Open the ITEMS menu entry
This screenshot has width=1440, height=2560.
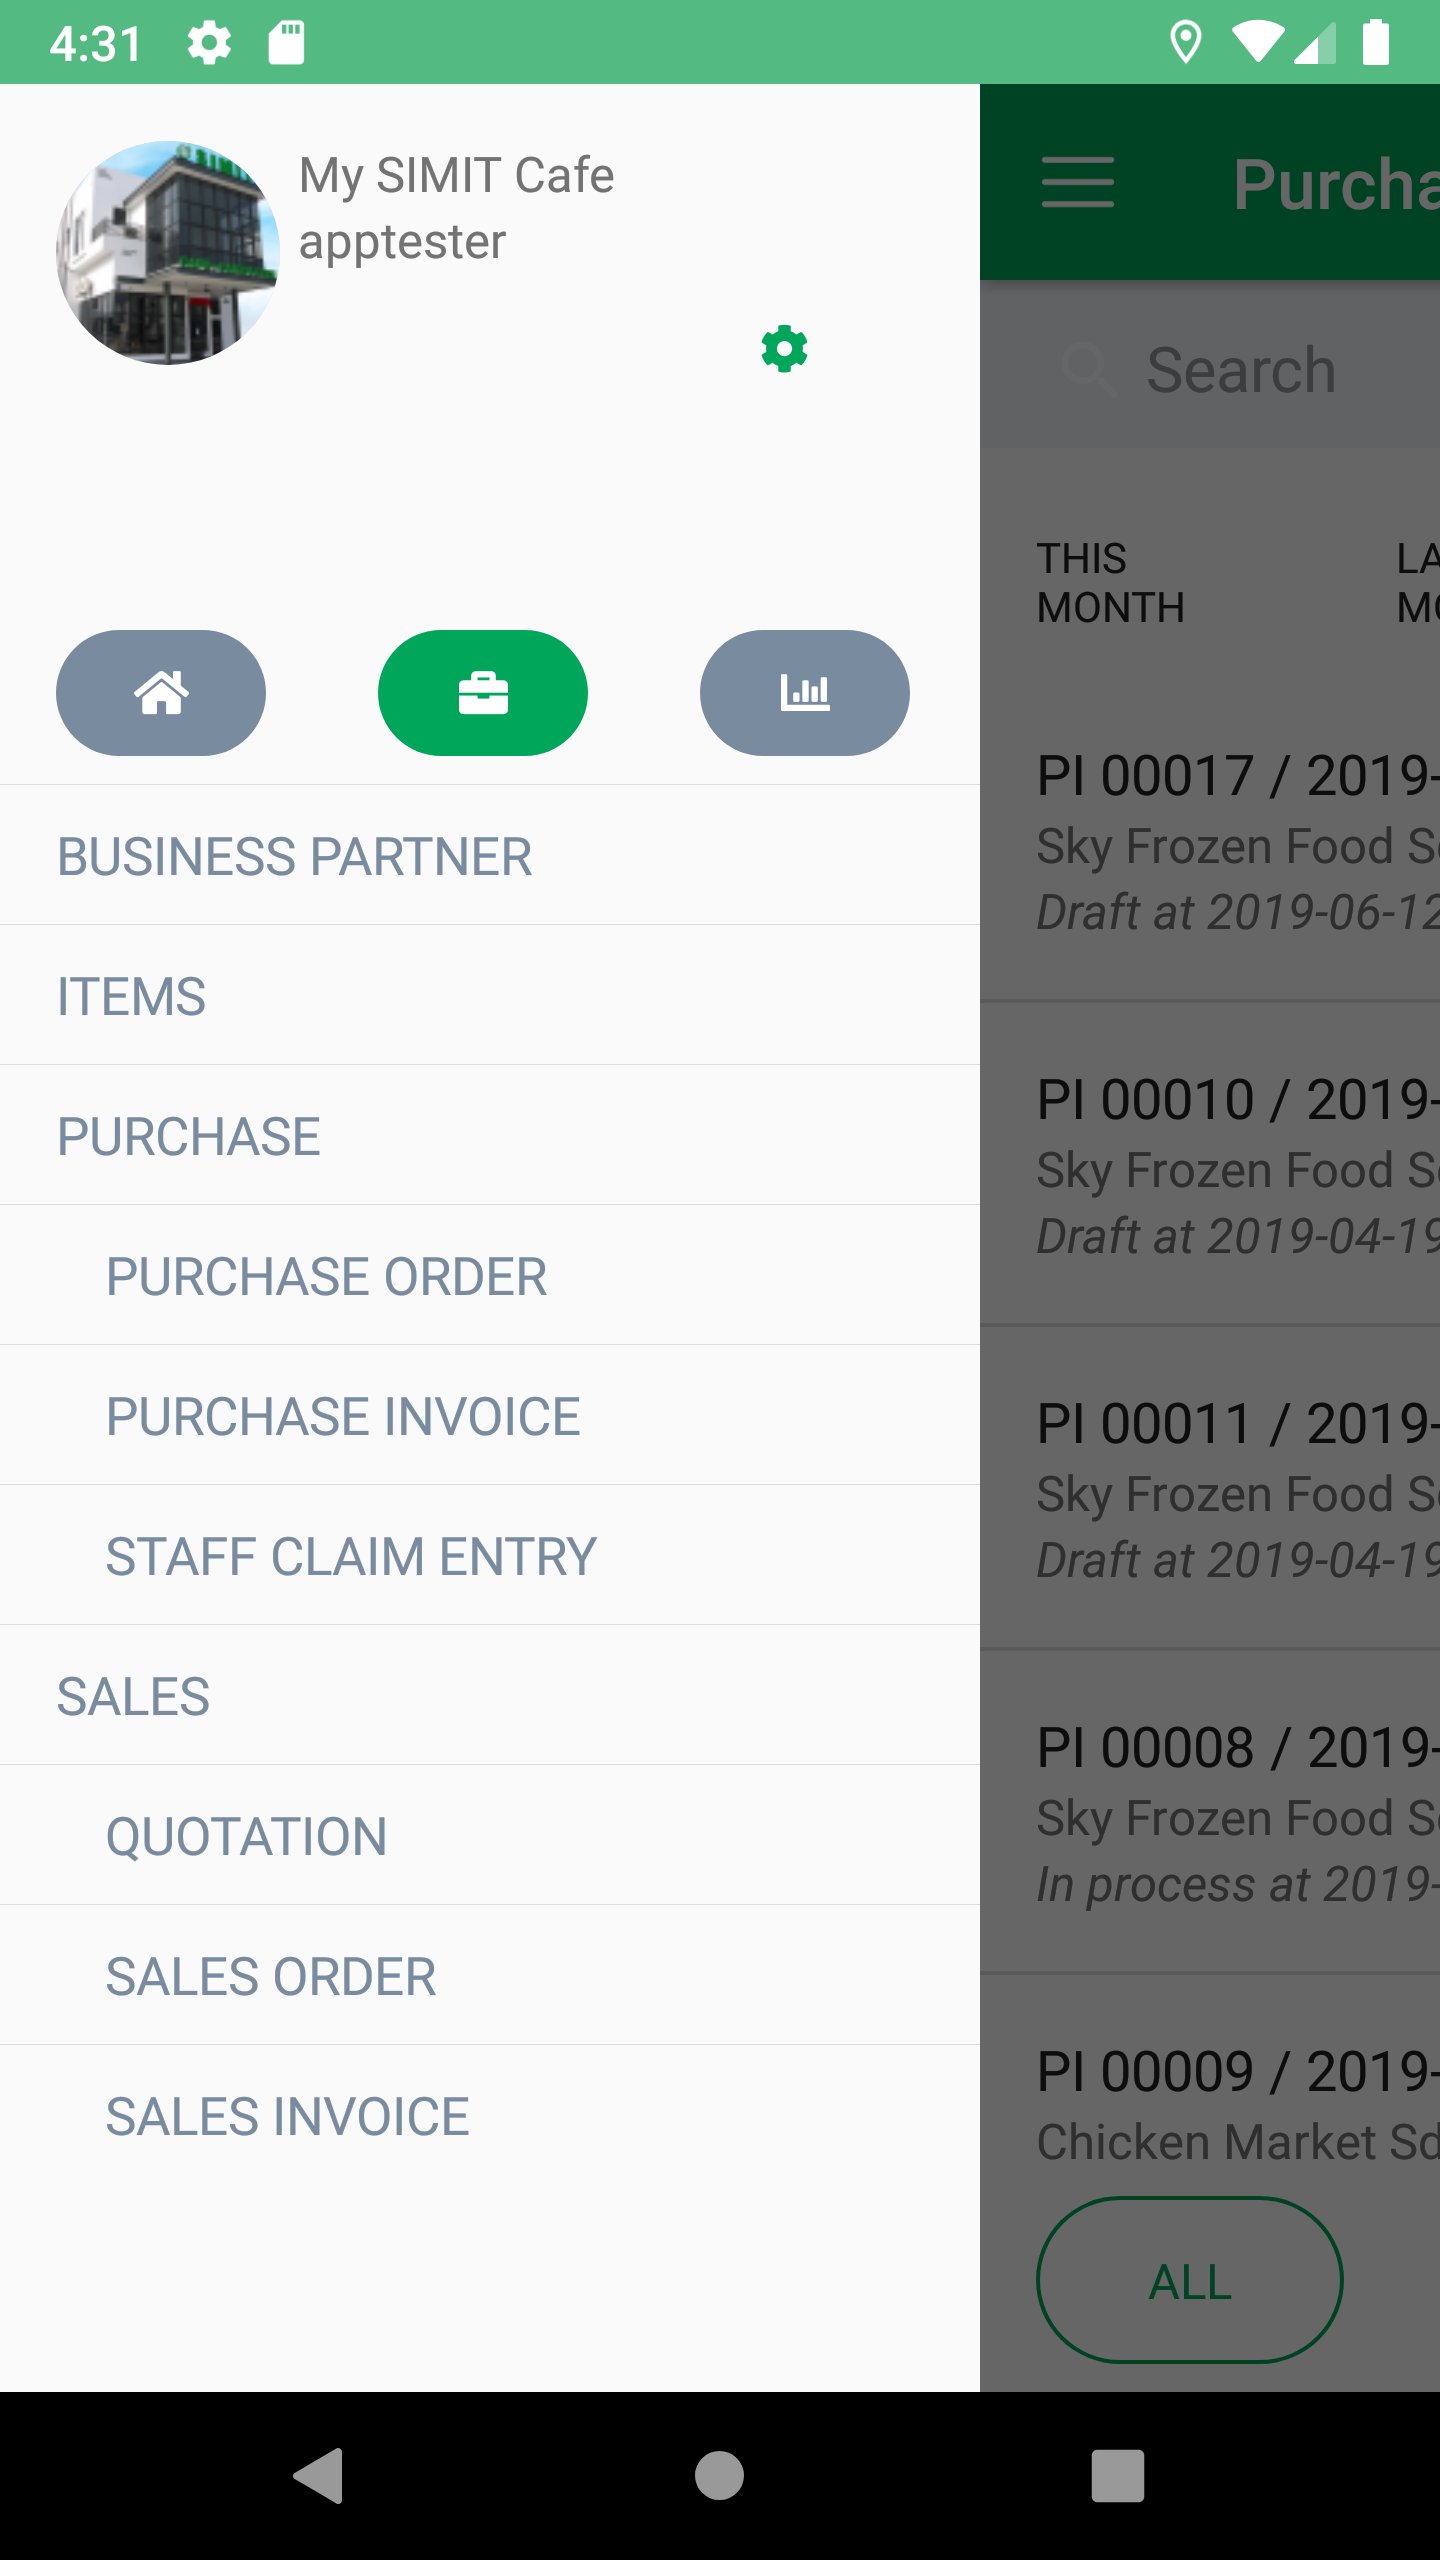(131, 996)
